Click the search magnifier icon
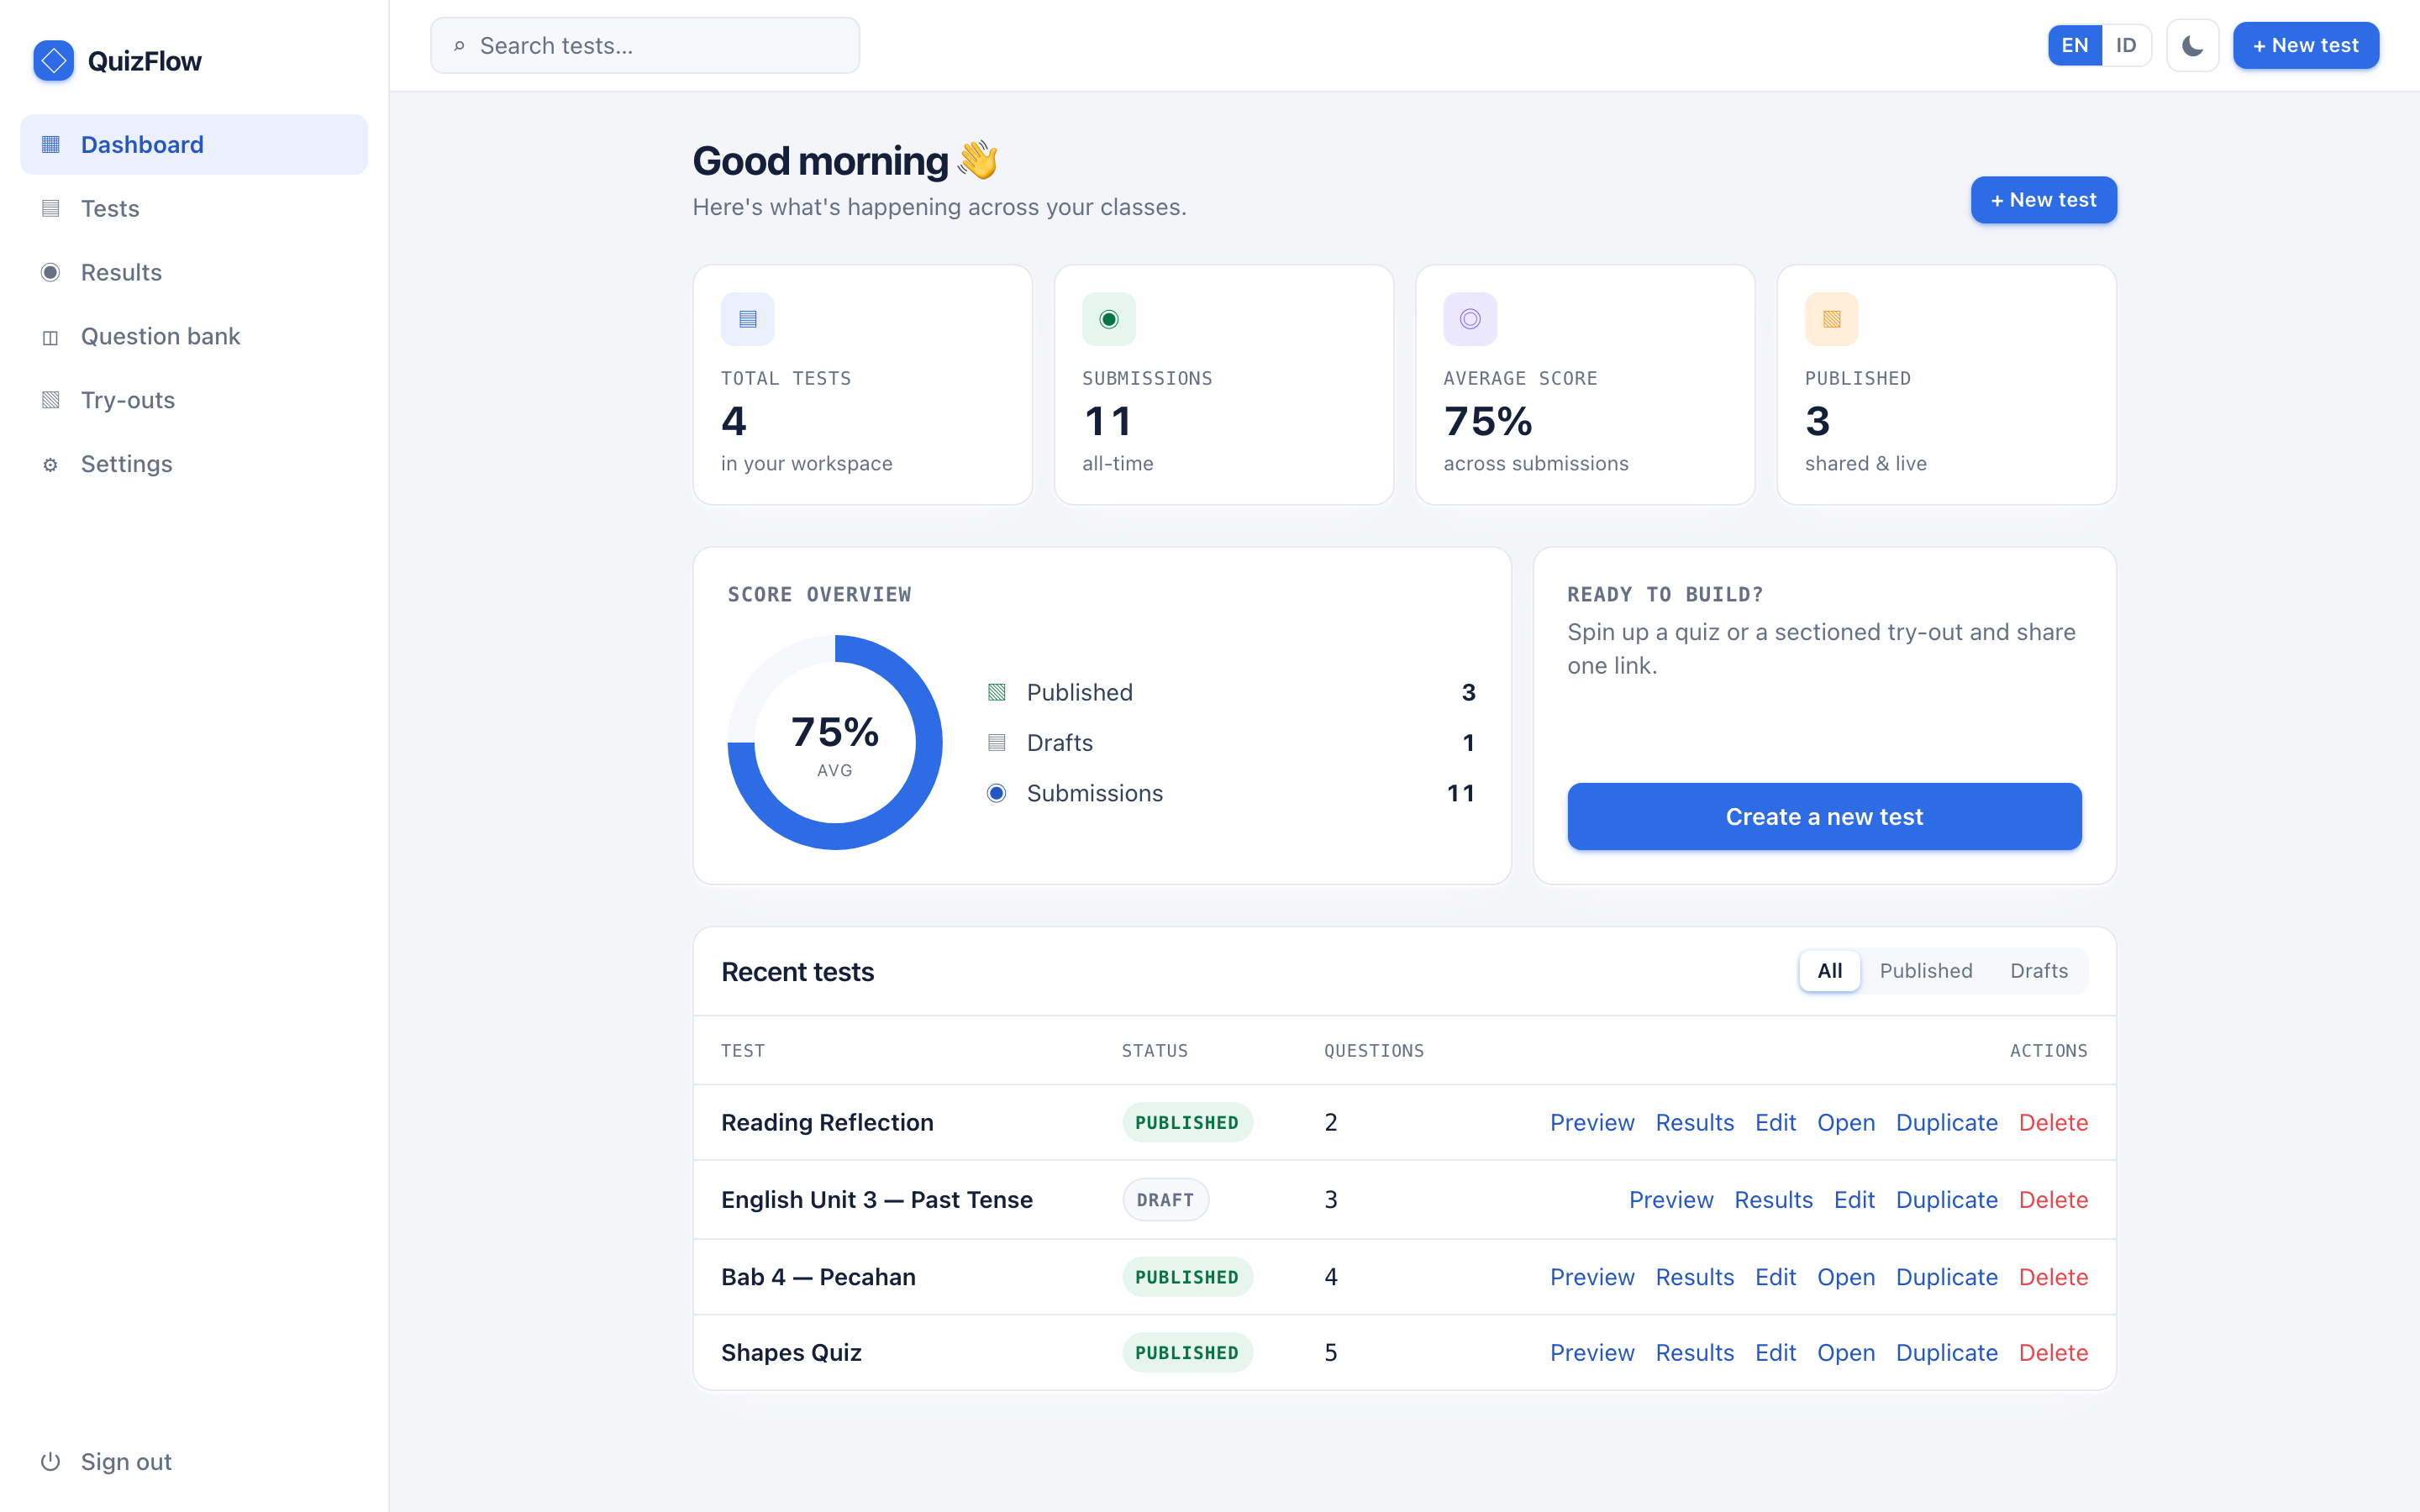This screenshot has width=2420, height=1512. point(459,46)
